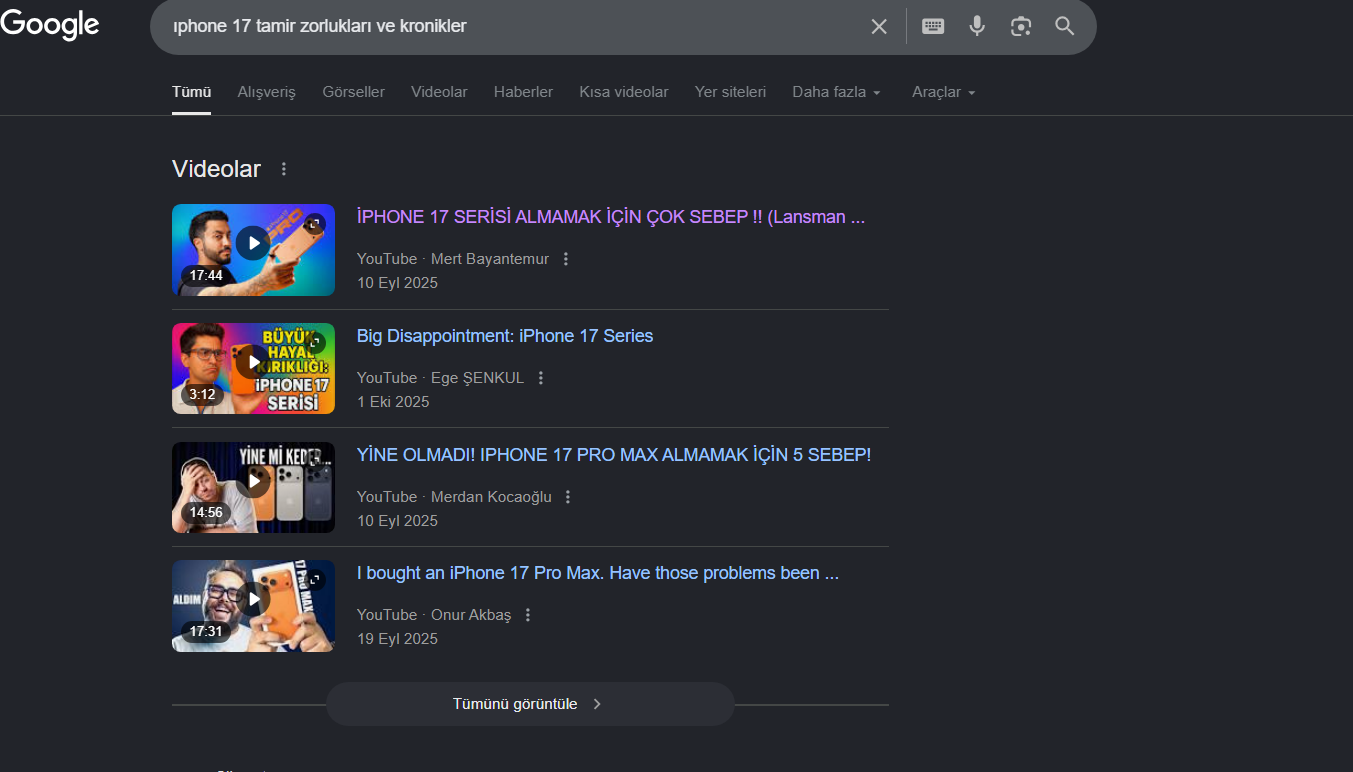
Task: Click the '1 Eki 2025' date text
Action: pos(393,402)
